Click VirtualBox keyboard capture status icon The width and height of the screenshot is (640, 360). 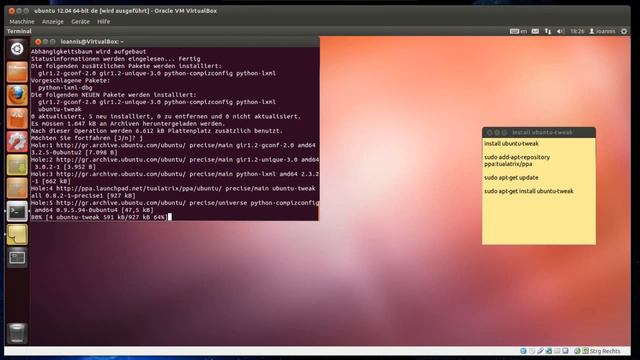[x=586, y=351]
